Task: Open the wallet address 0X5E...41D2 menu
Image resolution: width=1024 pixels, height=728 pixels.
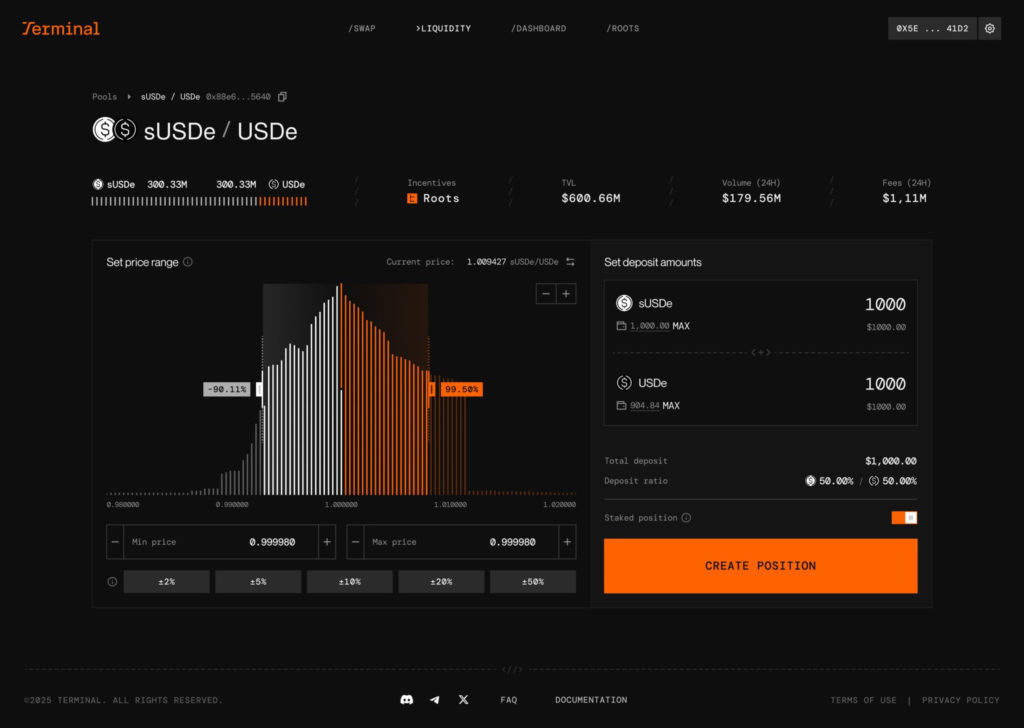Action: point(932,28)
